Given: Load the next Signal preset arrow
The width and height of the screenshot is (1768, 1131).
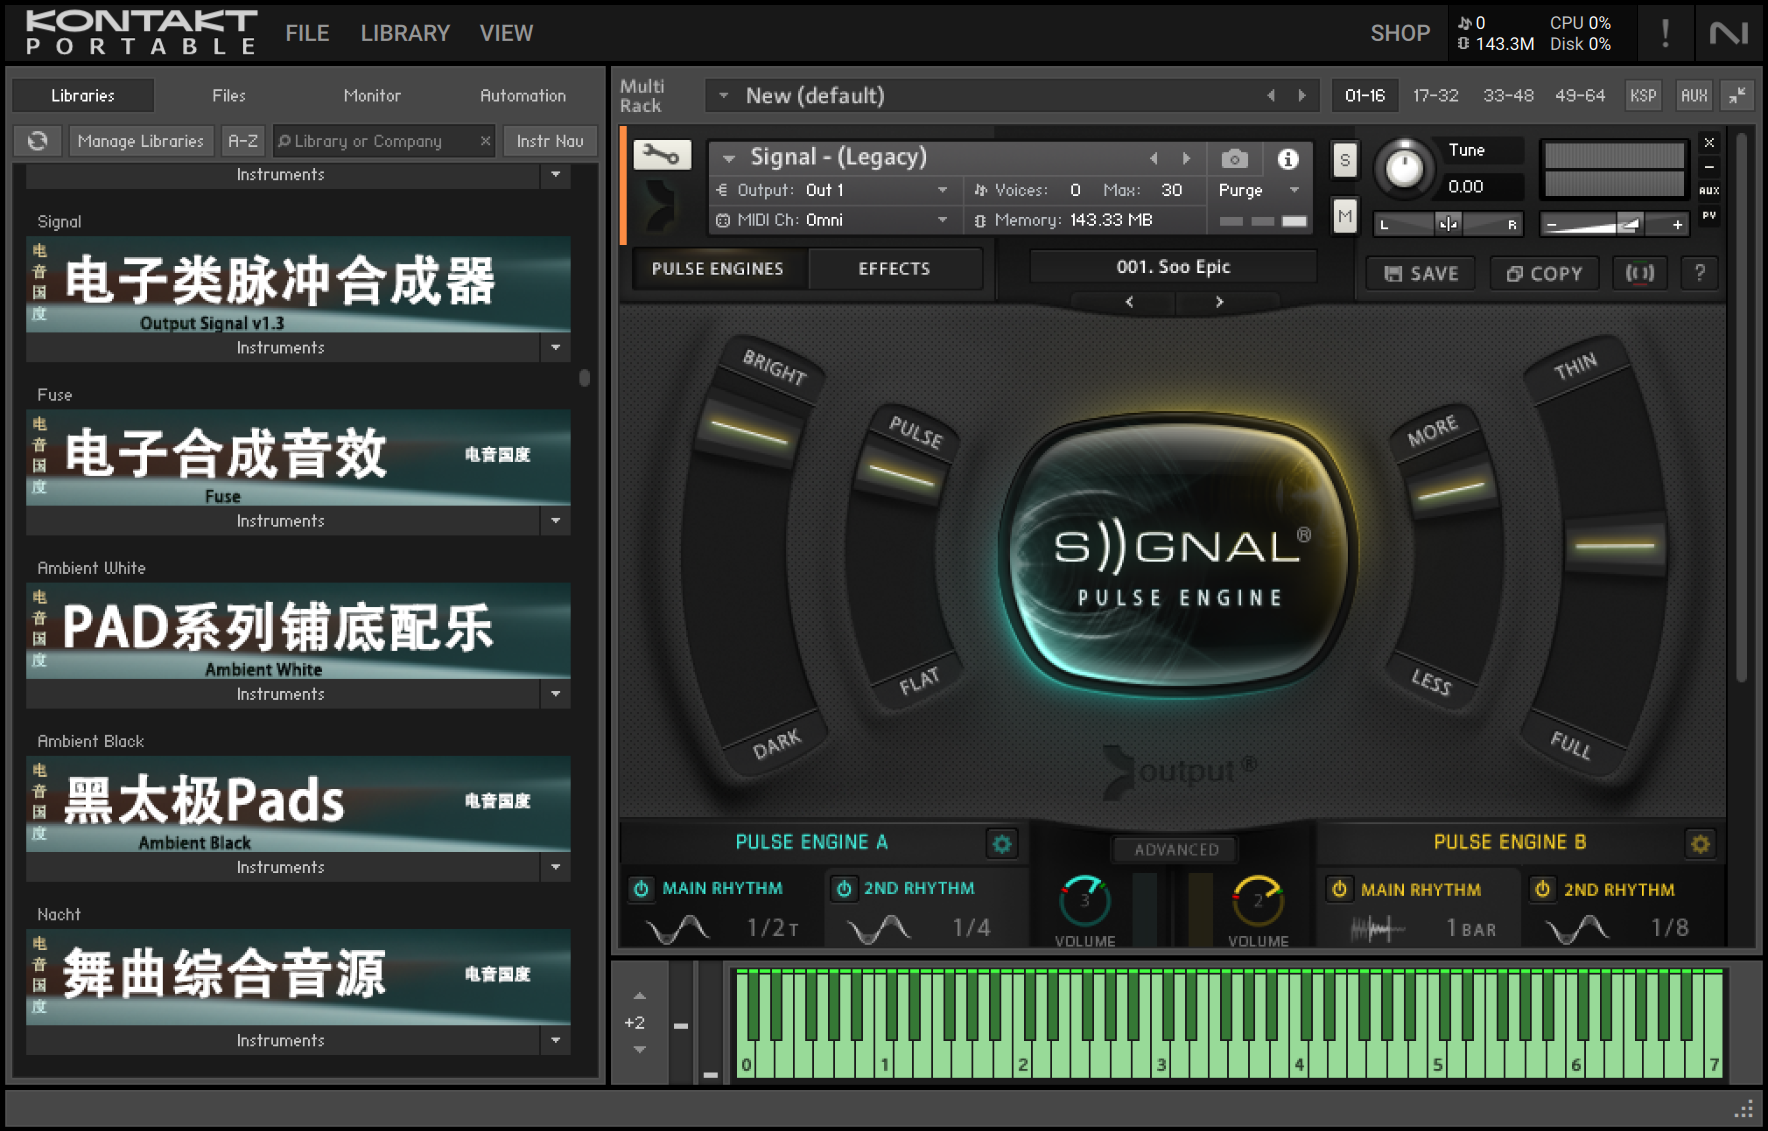Looking at the screenshot, I should tap(1219, 302).
